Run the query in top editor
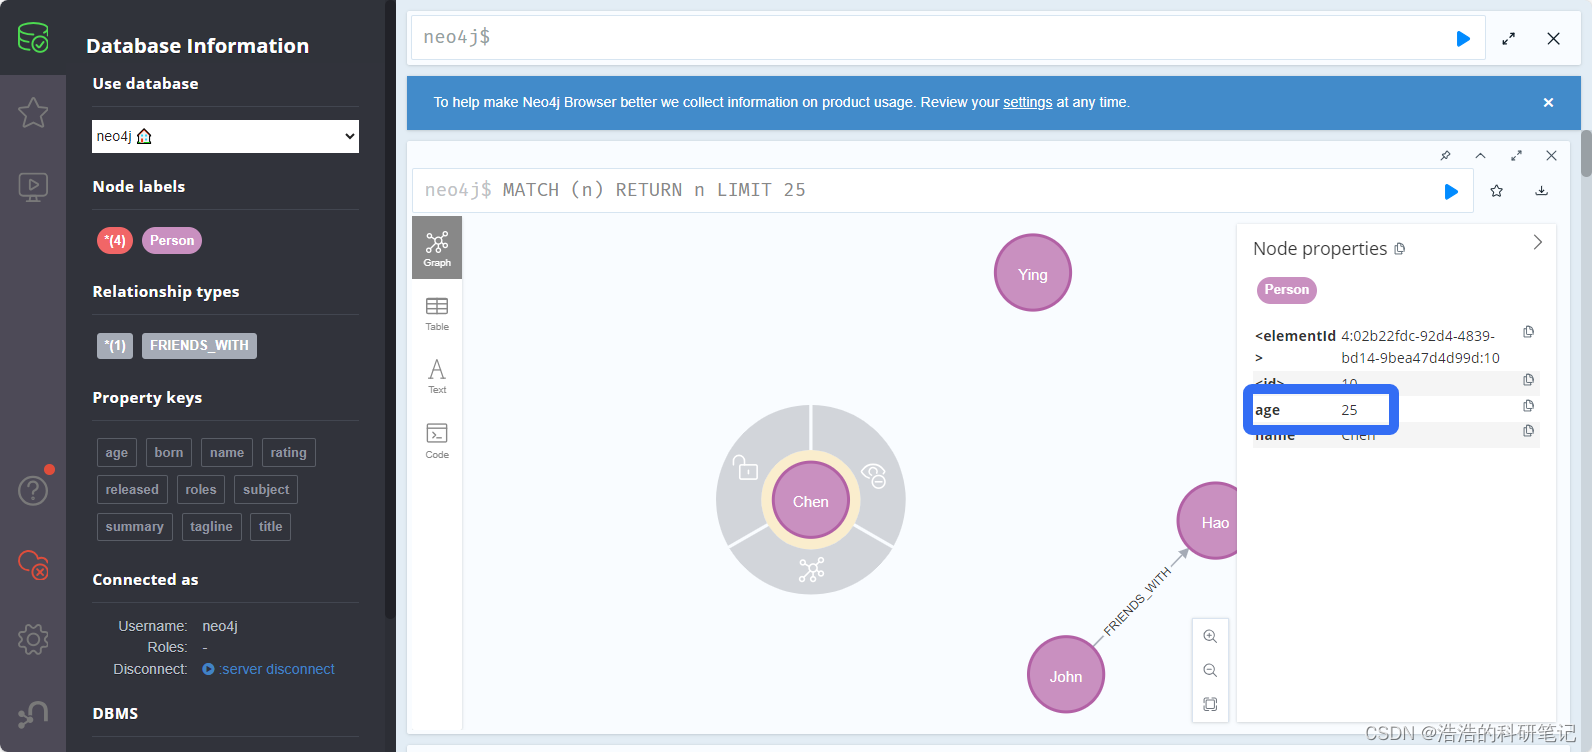 pos(1463,39)
